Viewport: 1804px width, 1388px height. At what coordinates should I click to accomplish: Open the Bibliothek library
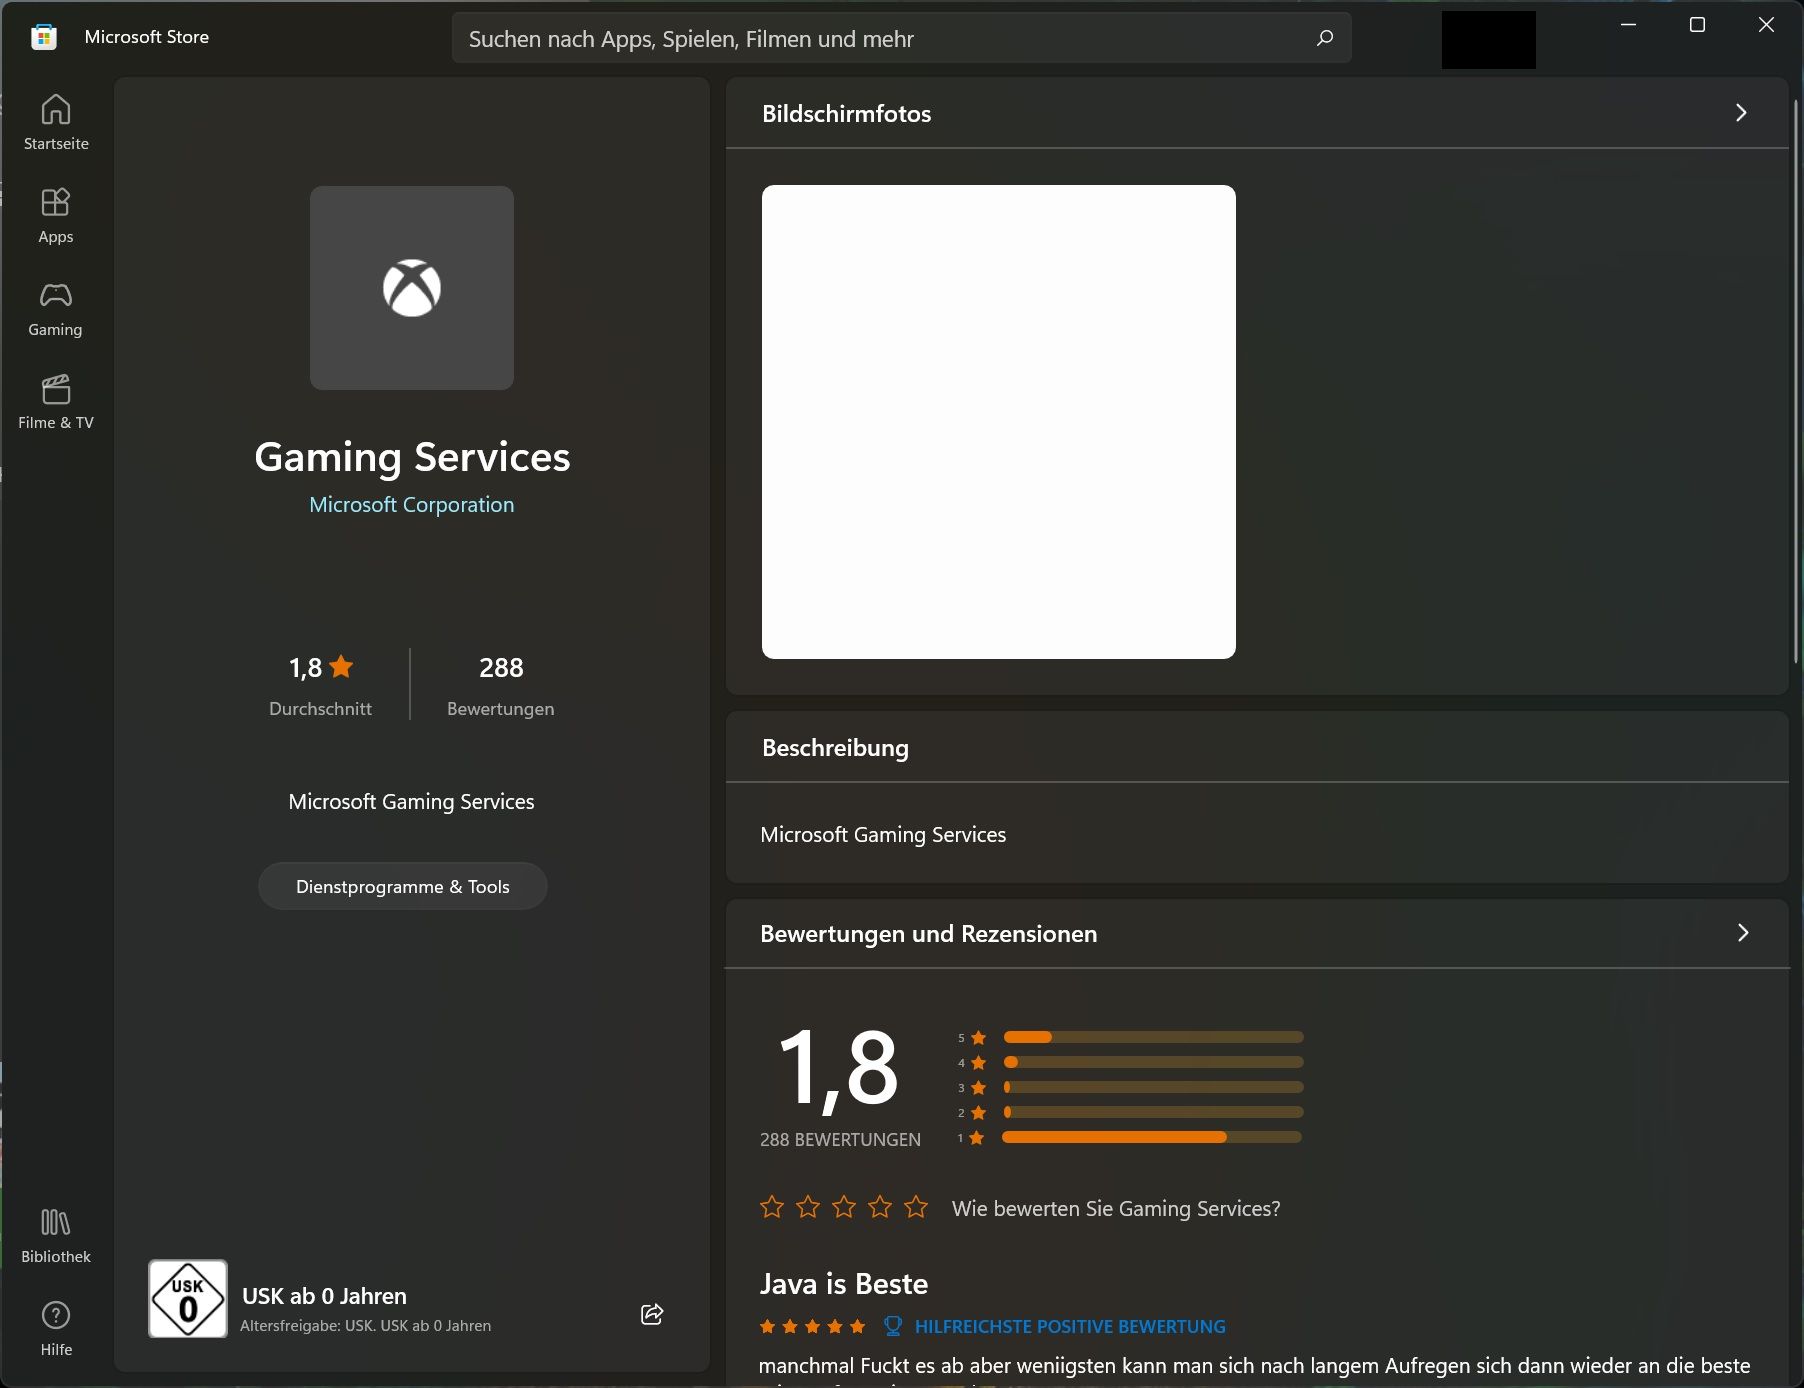coord(56,1235)
